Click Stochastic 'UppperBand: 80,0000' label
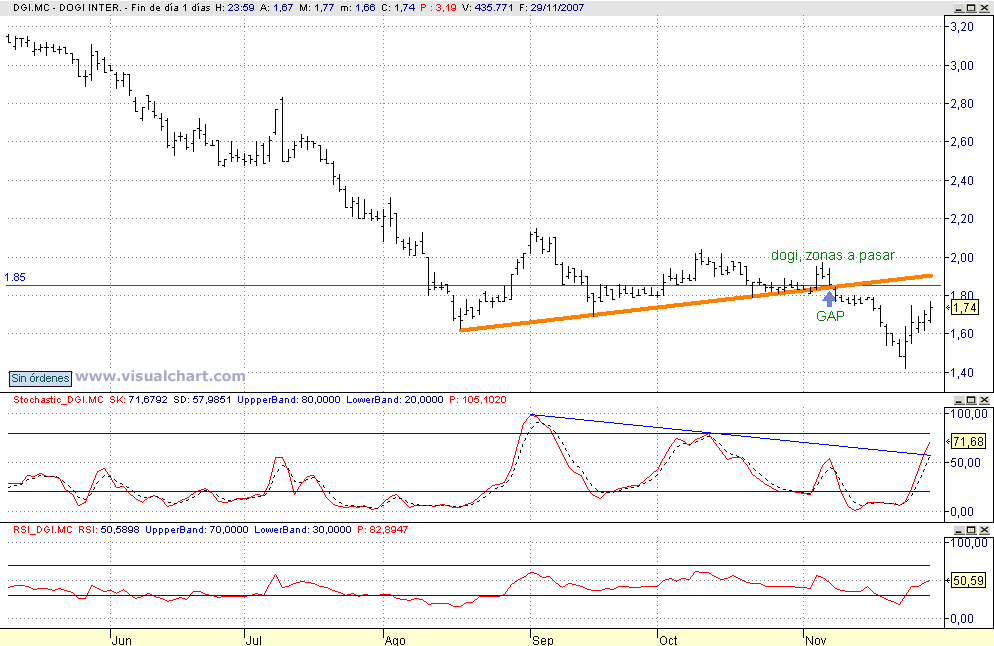This screenshot has height=646, width=994. 288,399
